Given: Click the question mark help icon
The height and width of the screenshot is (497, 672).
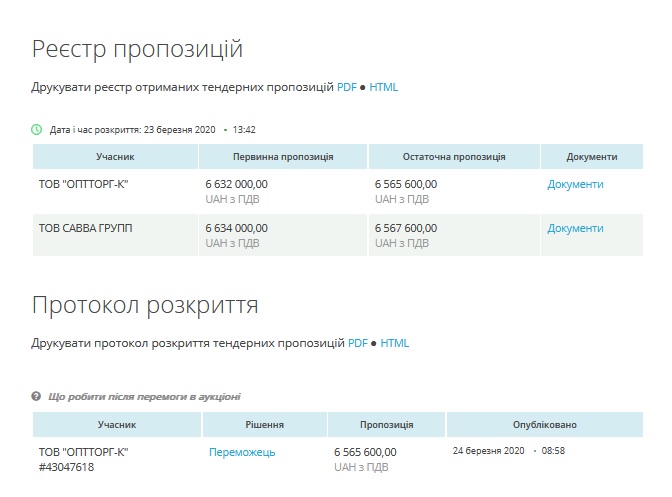Looking at the screenshot, I should [36, 396].
